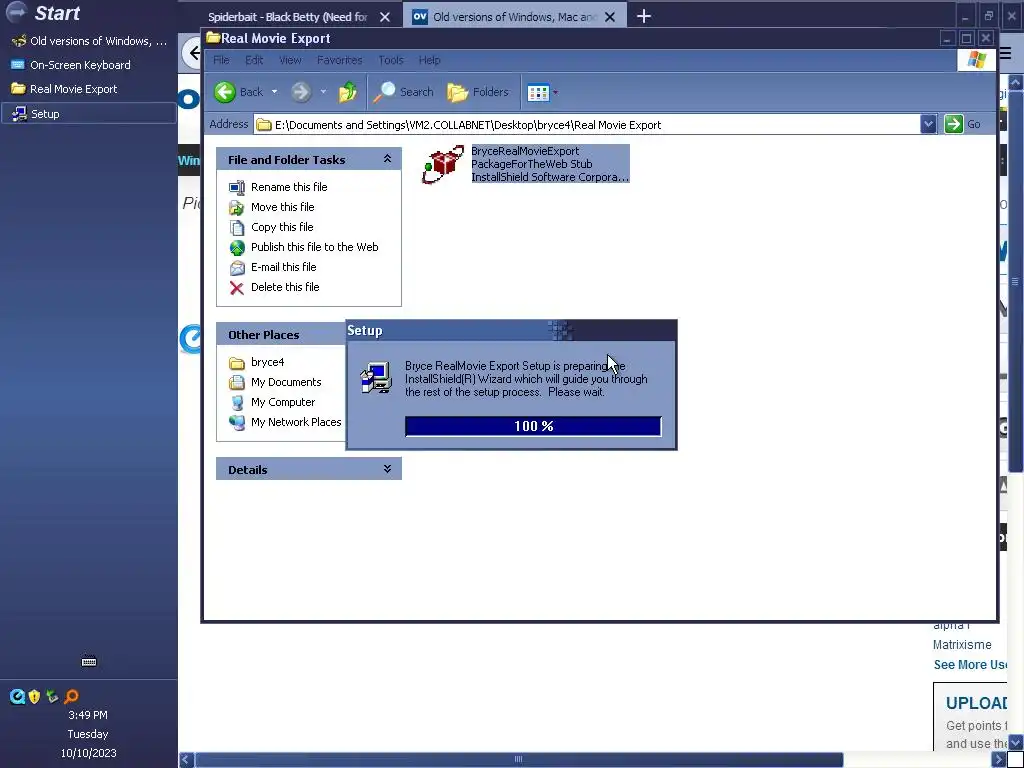The height and width of the screenshot is (768, 1024).
Task: Open My Documents in Other Places
Action: point(286,383)
